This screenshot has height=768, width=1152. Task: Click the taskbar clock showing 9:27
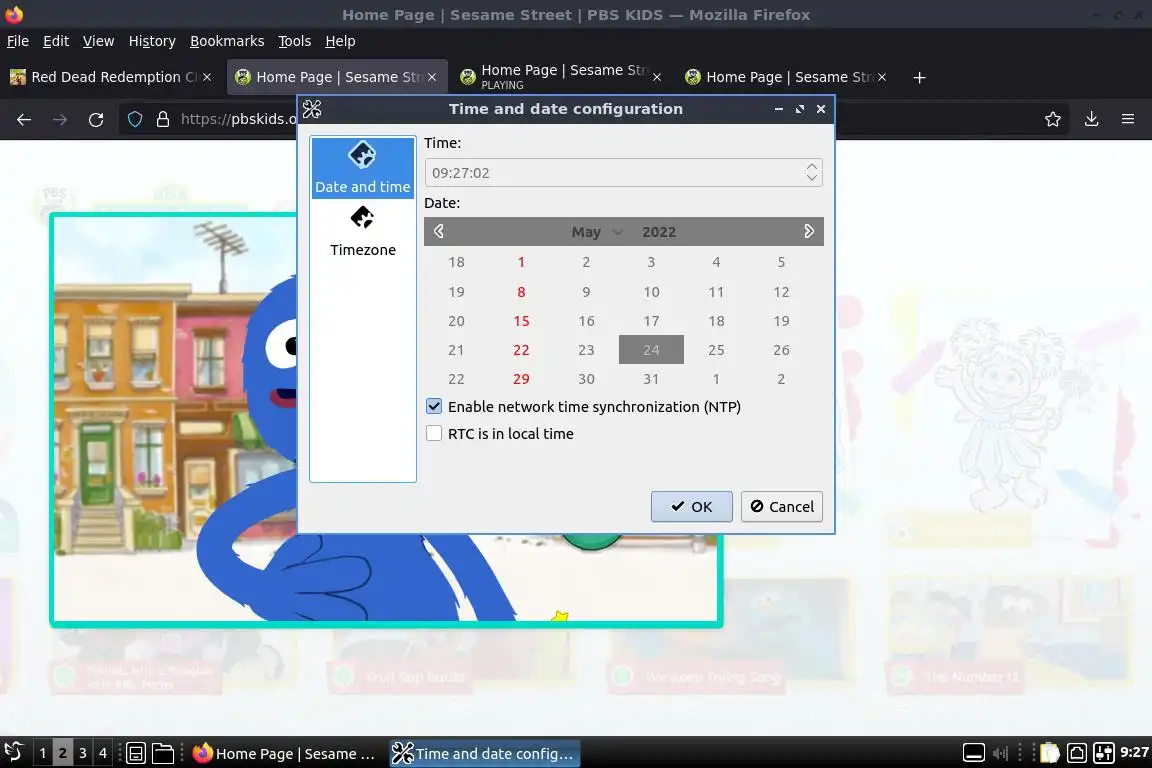[1134, 753]
